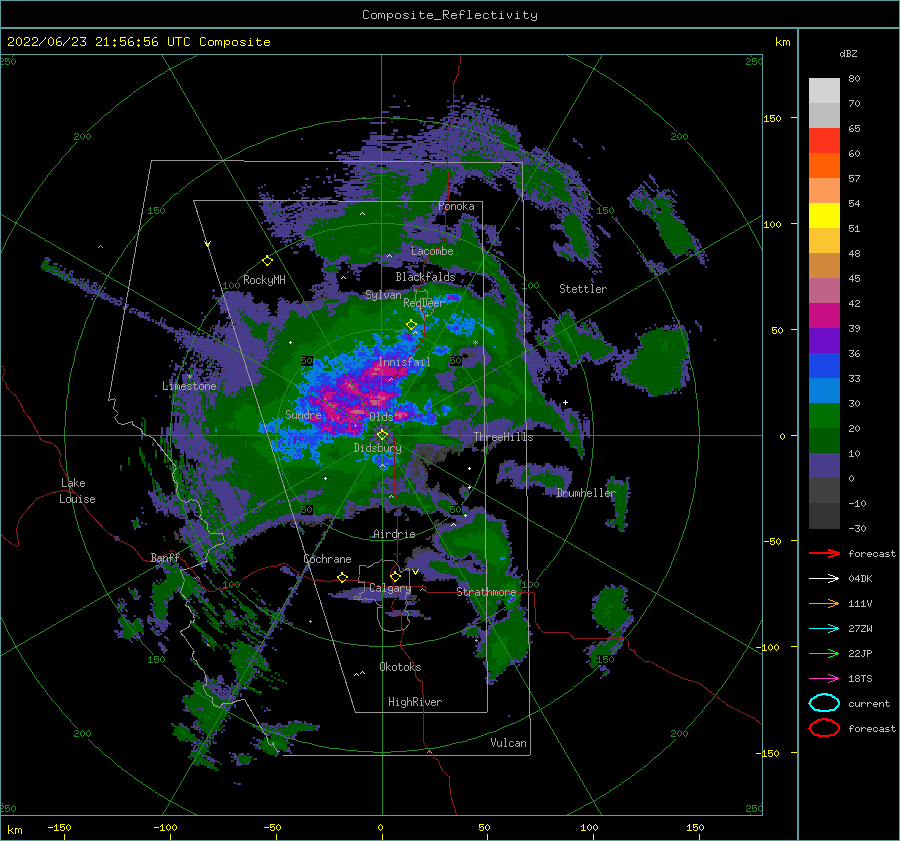900x841 pixels.
Task: Click the Cochrane town label
Action: 327,559
